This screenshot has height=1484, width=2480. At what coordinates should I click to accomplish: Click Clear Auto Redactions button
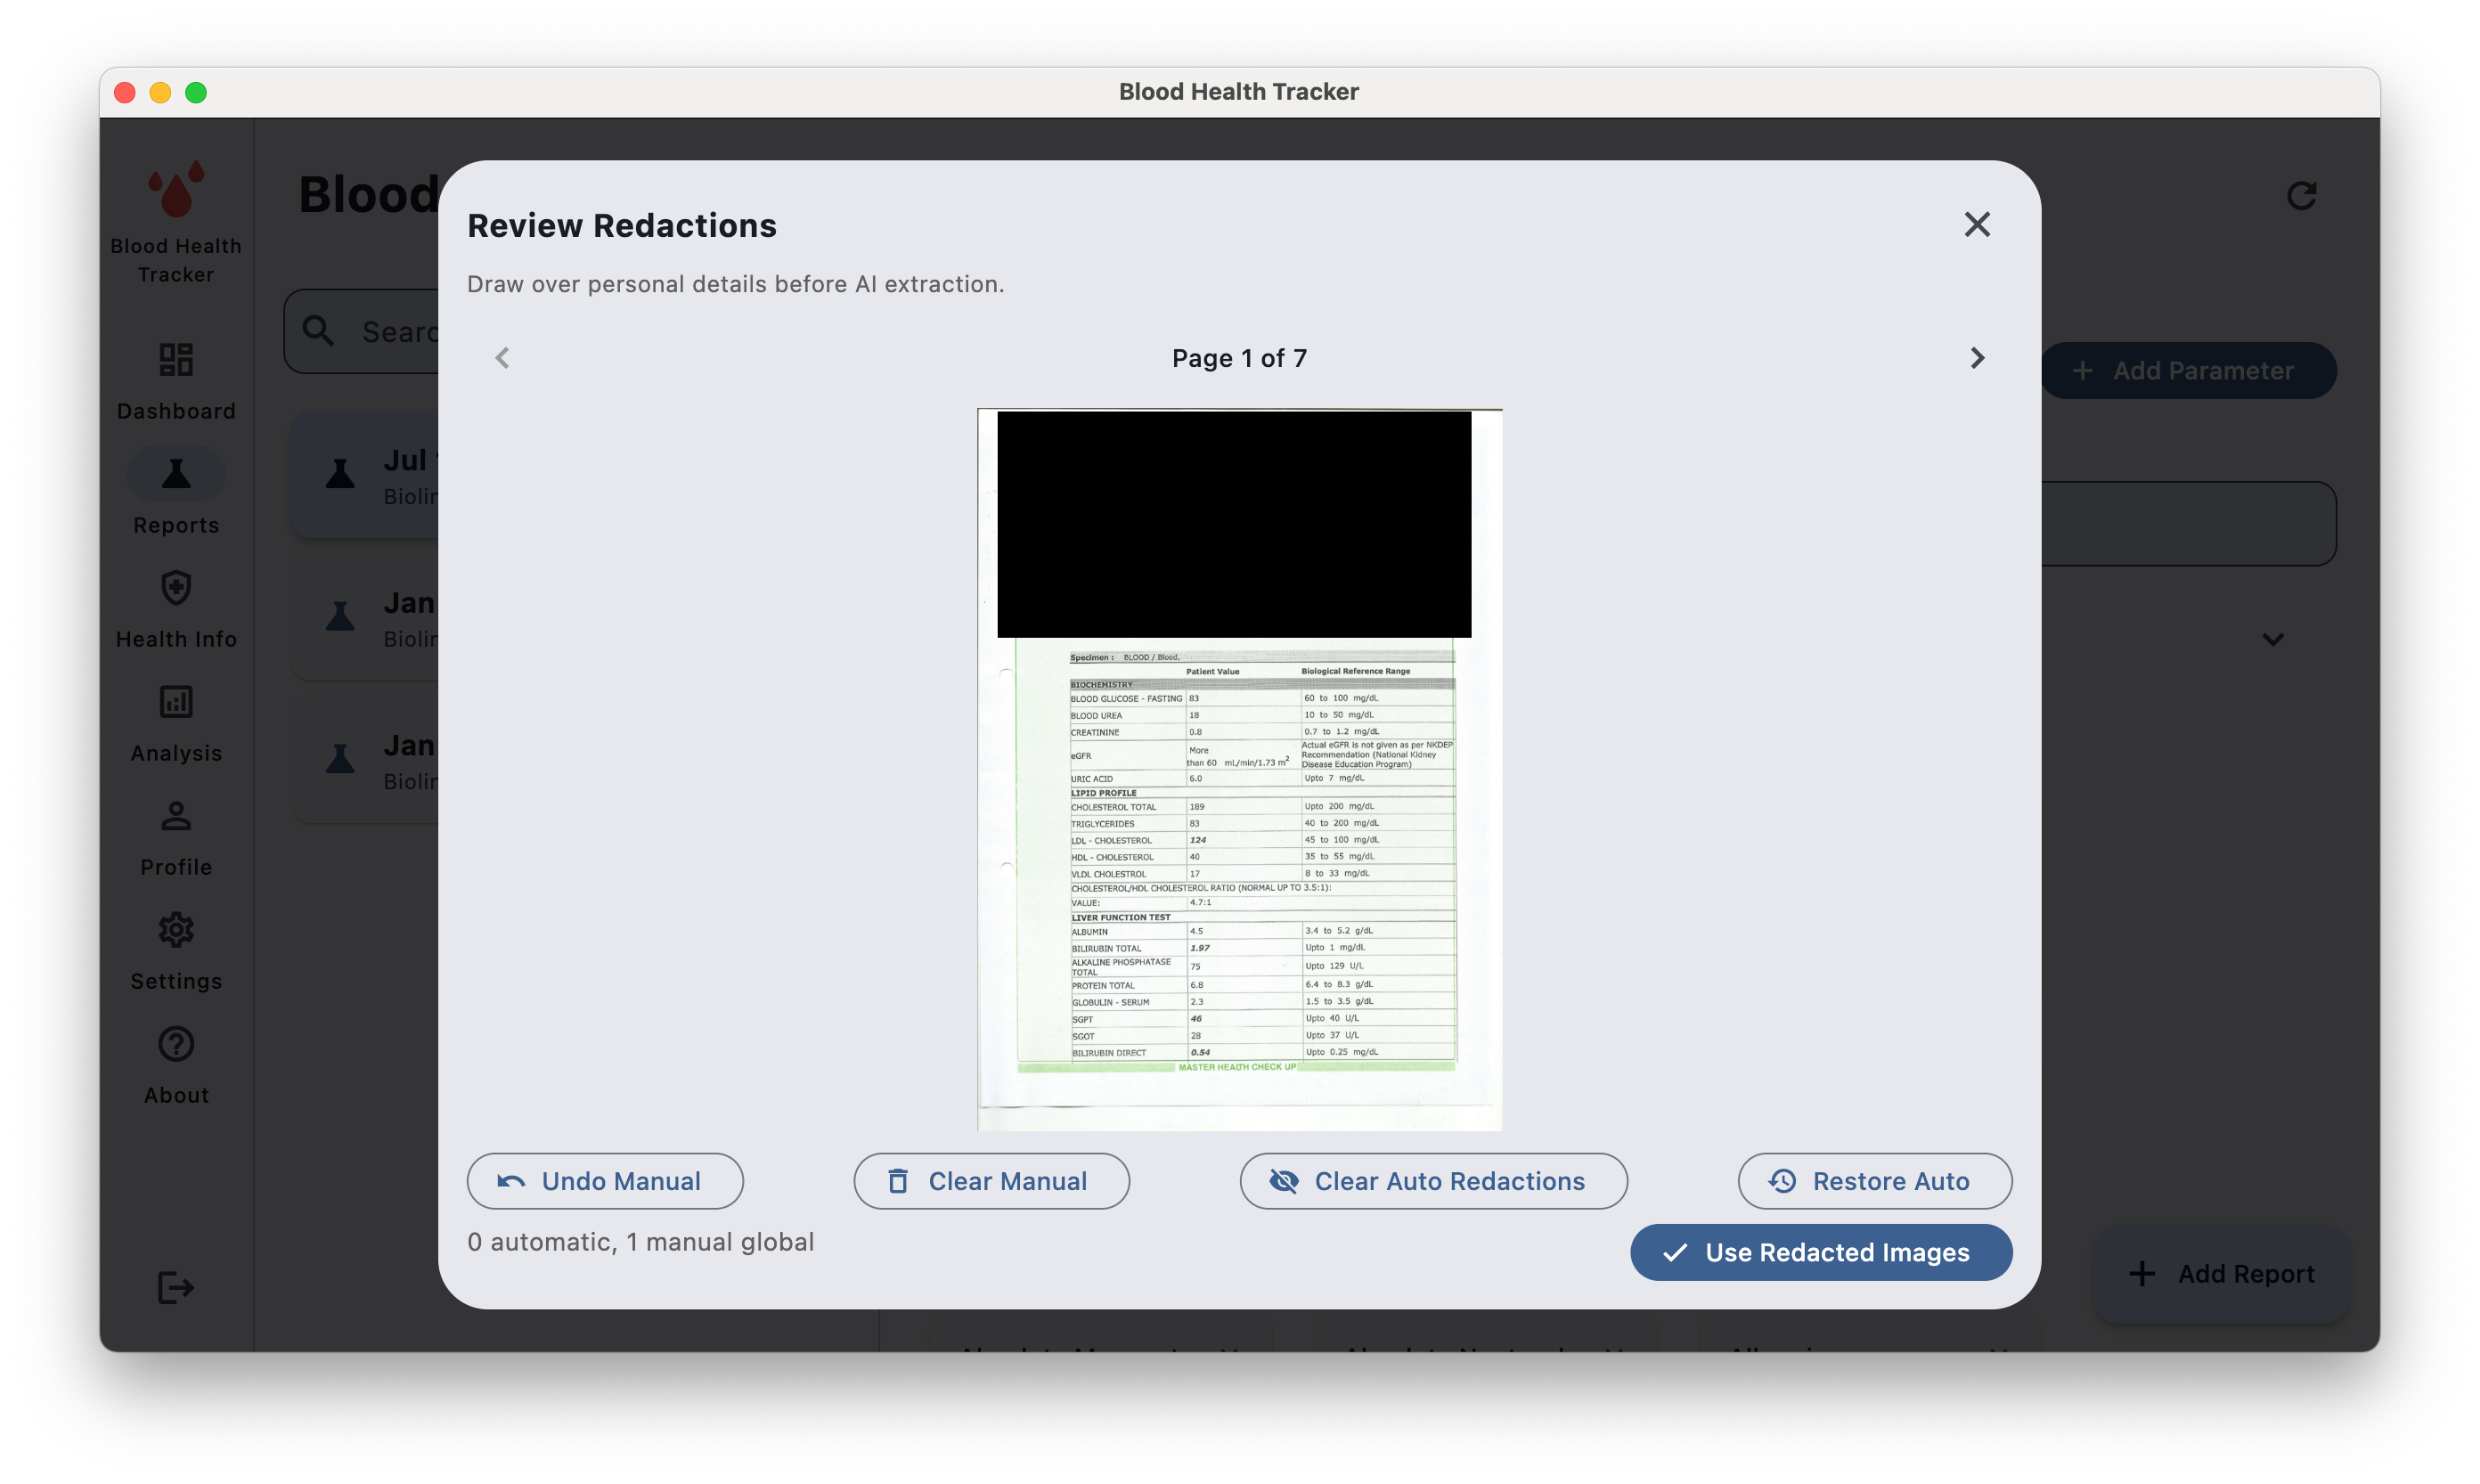tap(1433, 1181)
